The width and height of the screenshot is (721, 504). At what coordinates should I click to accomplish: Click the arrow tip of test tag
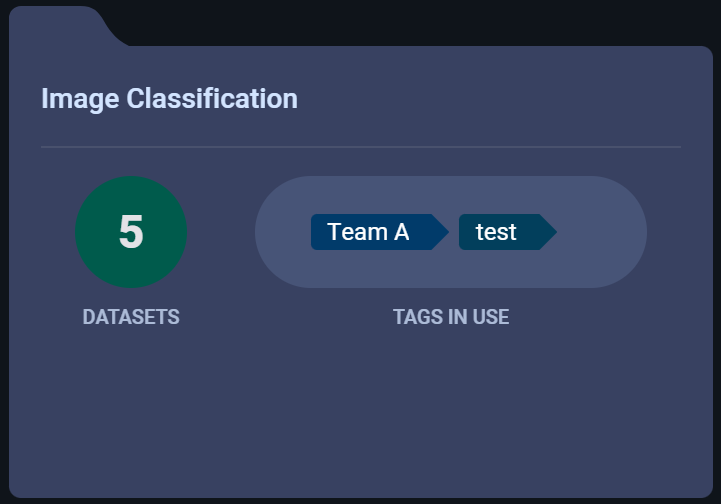coord(548,232)
